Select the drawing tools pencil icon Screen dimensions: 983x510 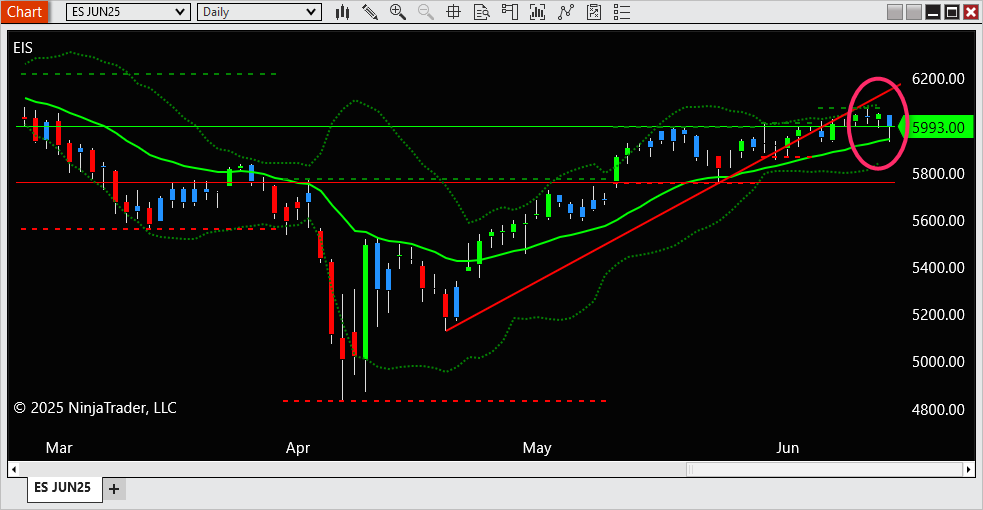pos(370,12)
